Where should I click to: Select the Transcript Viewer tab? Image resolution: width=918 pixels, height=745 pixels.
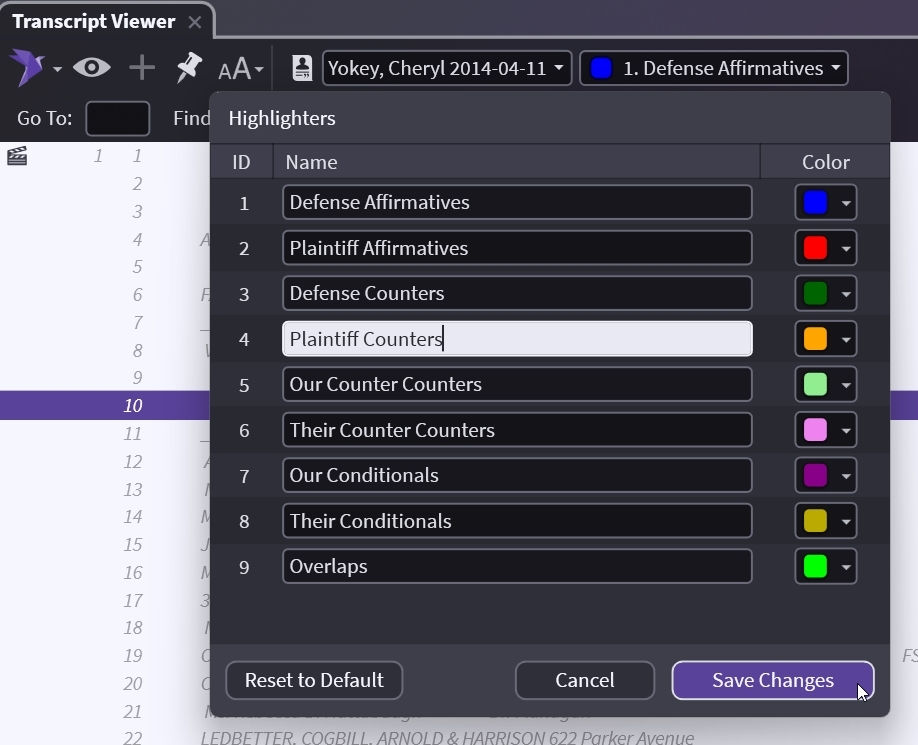(93, 22)
